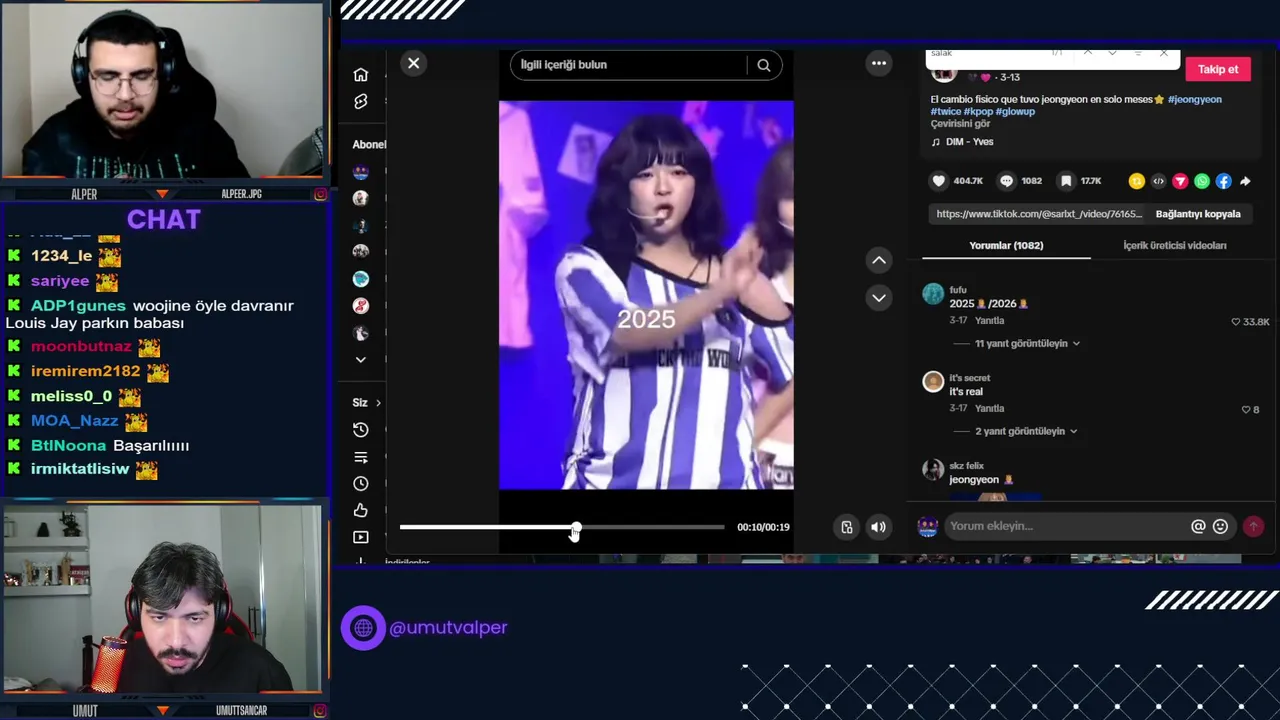Open the emoji picker in comment box
This screenshot has height=720, width=1280.
click(x=1220, y=526)
